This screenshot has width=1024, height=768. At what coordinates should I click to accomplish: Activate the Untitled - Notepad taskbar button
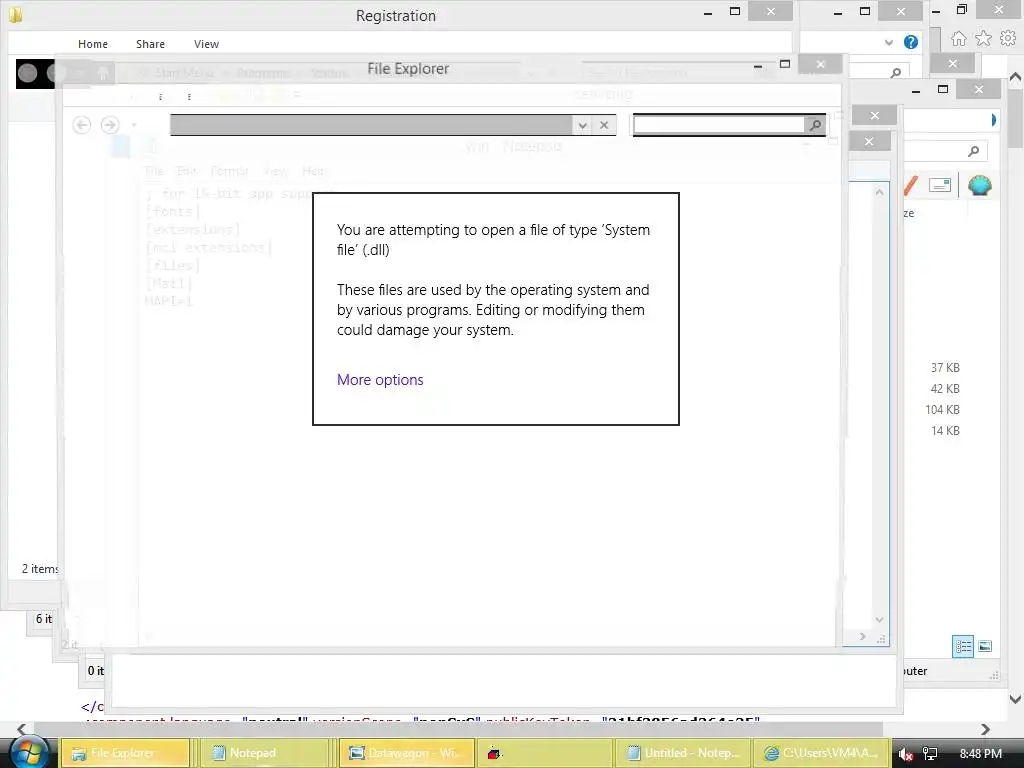682,753
